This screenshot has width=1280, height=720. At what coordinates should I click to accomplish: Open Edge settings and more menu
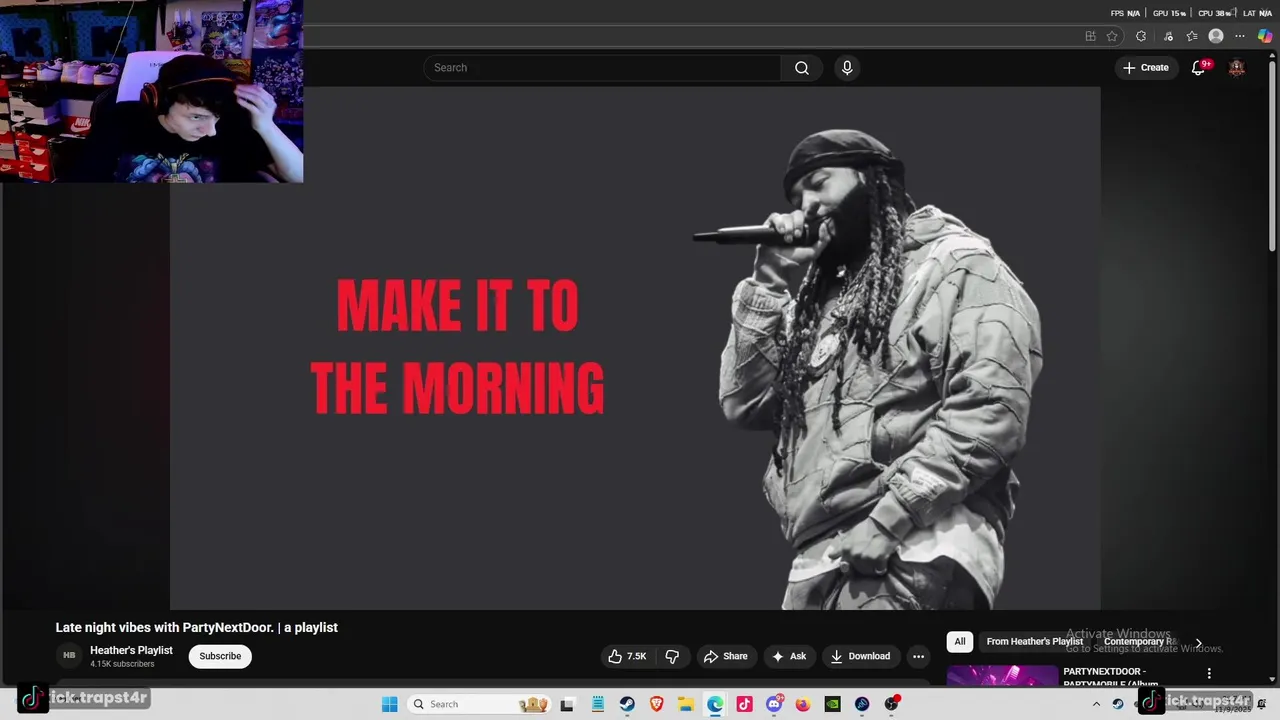(1240, 36)
